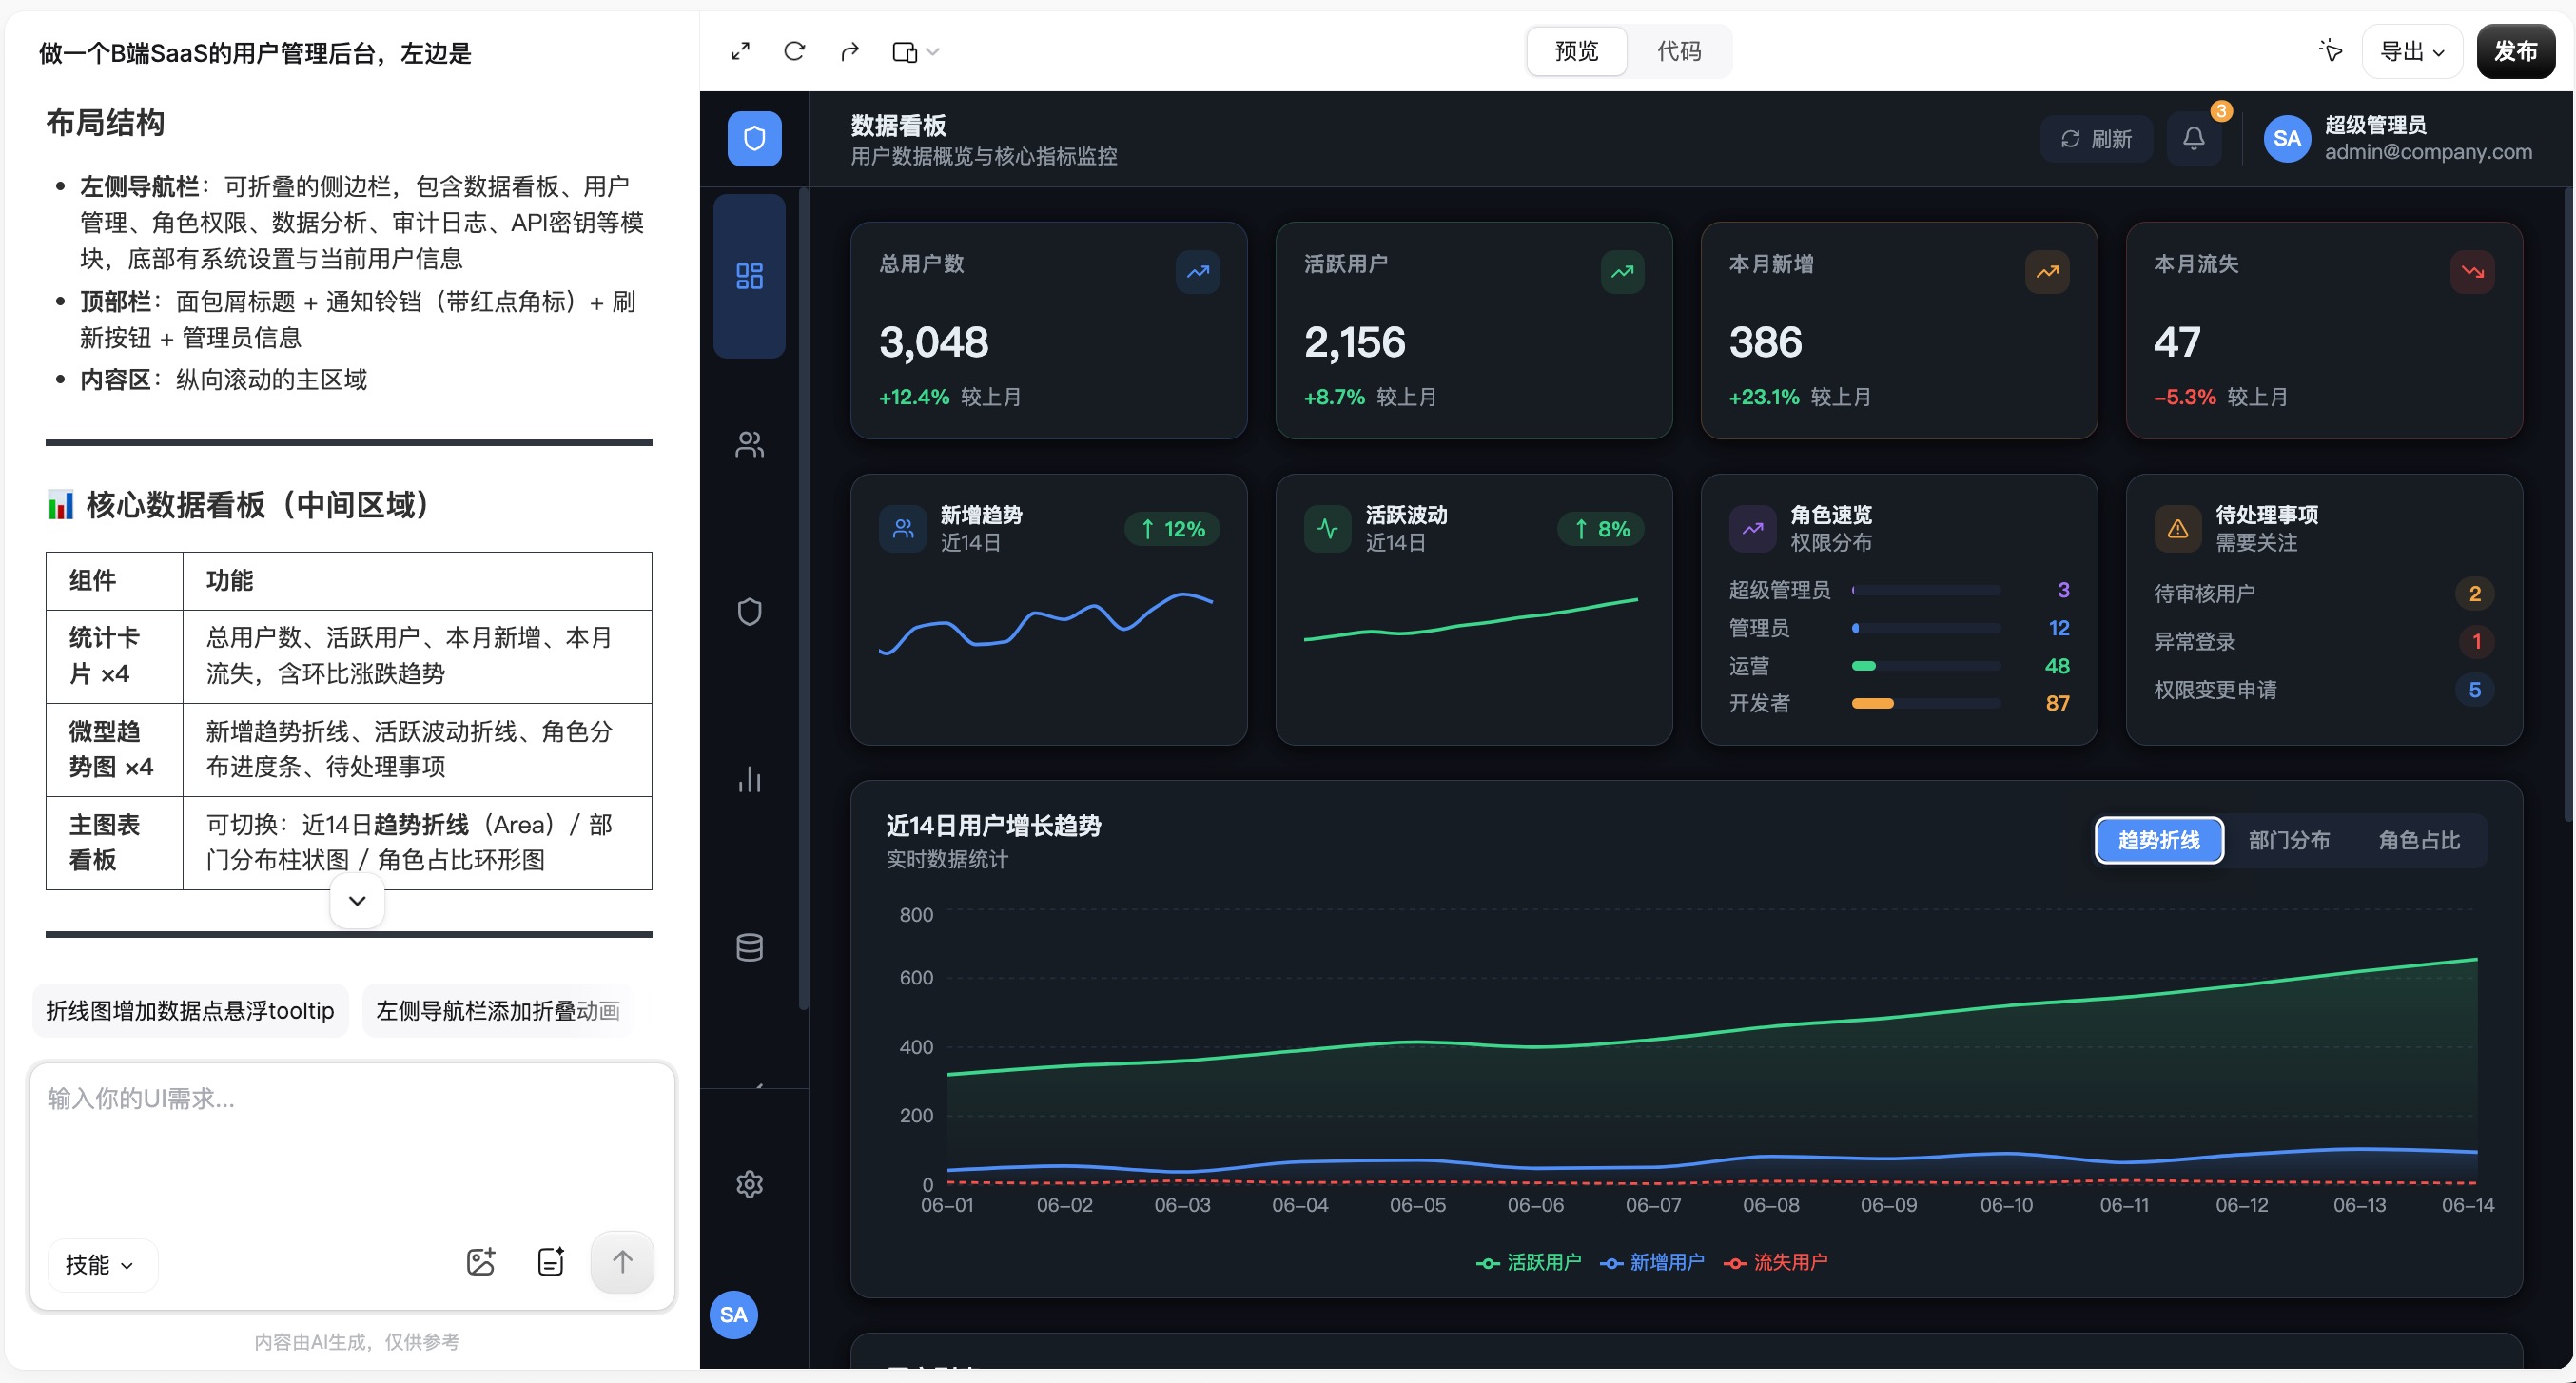Open dashboard grid icon in sidebar
Image resolution: width=2576 pixels, height=1383 pixels.
tap(749, 276)
